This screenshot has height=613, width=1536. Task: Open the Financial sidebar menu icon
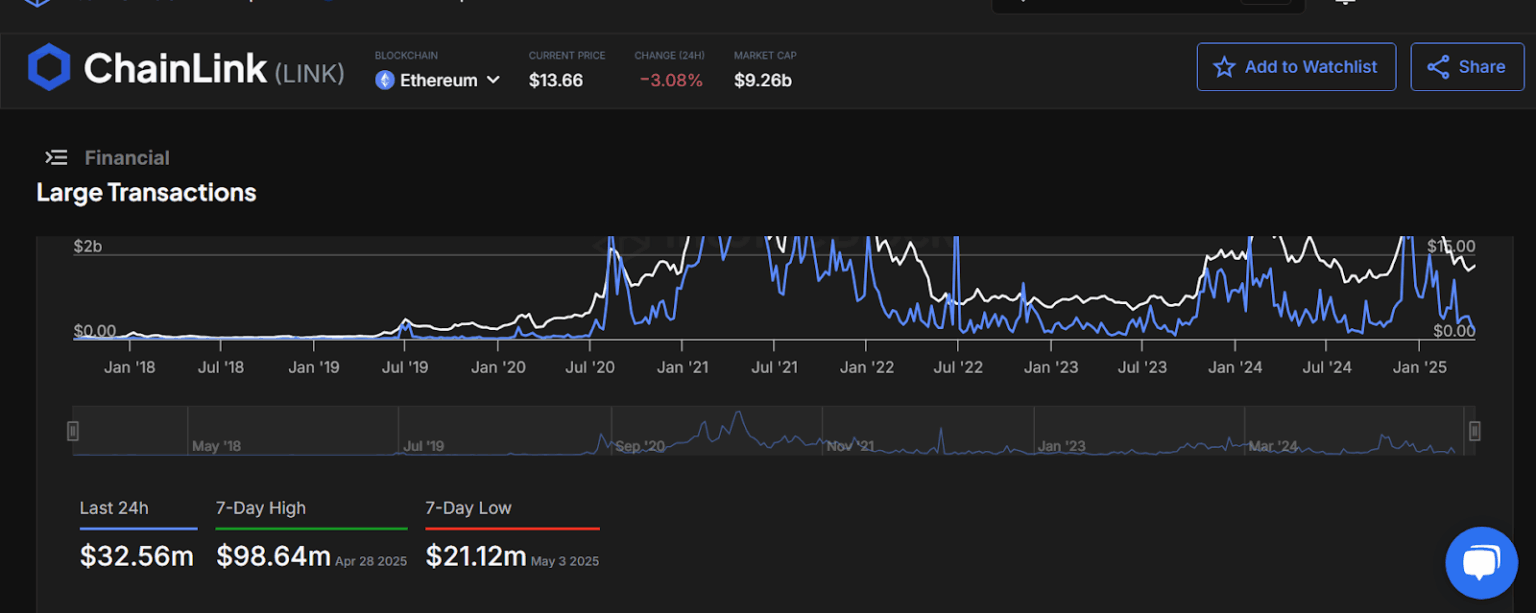click(56, 158)
